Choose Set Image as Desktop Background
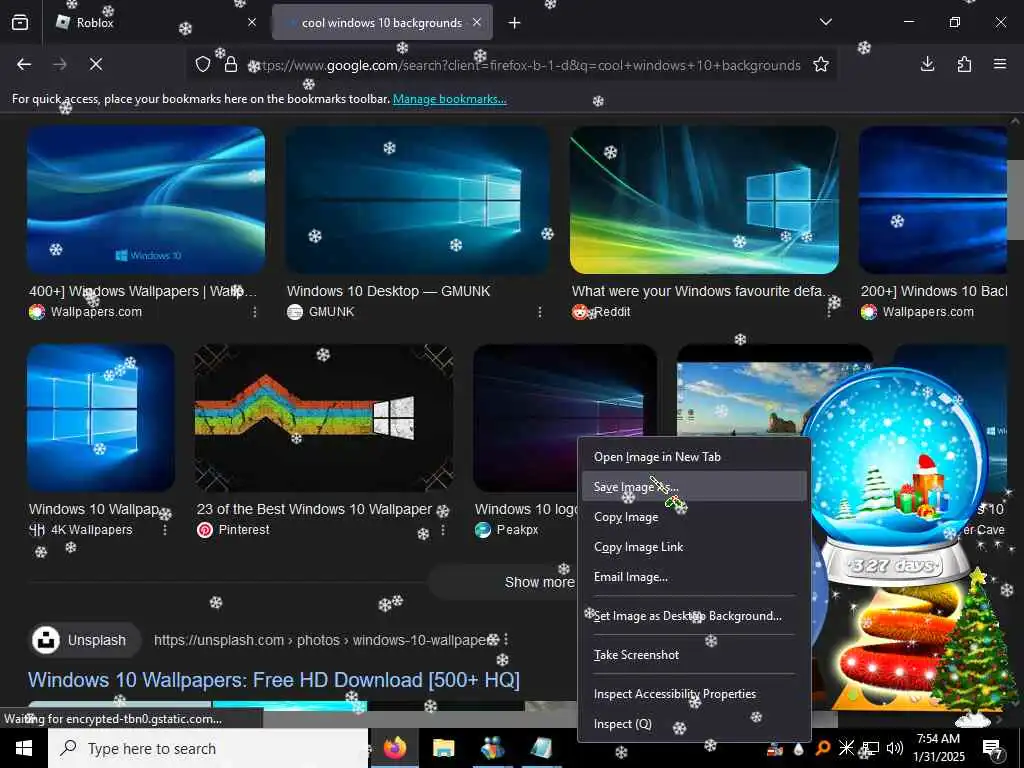 [x=694, y=616]
